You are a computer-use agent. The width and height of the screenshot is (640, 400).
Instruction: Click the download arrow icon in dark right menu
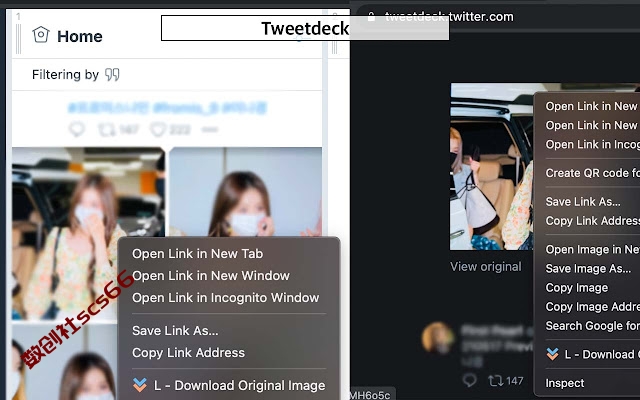click(552, 354)
